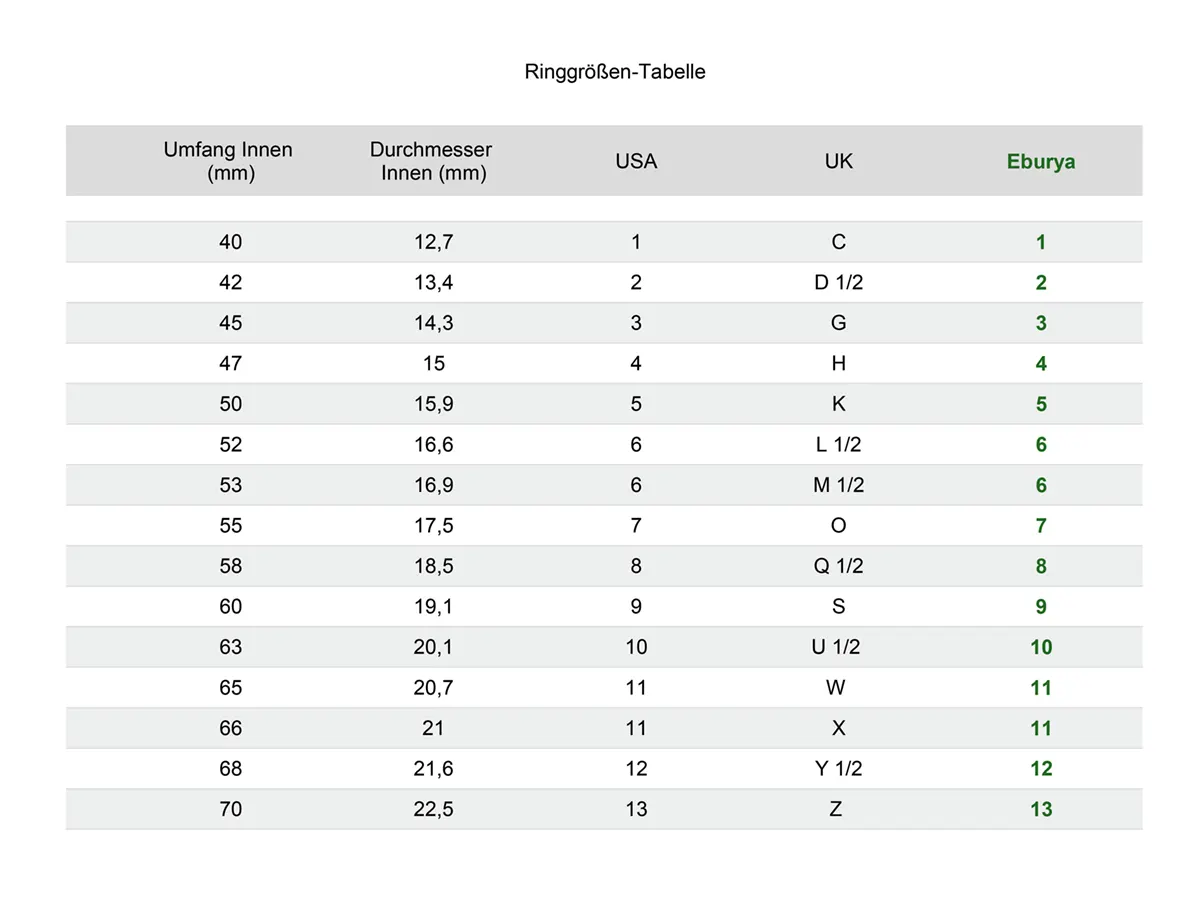This screenshot has width=1200, height=918.
Task: Select the UK column header
Action: pos(838,161)
